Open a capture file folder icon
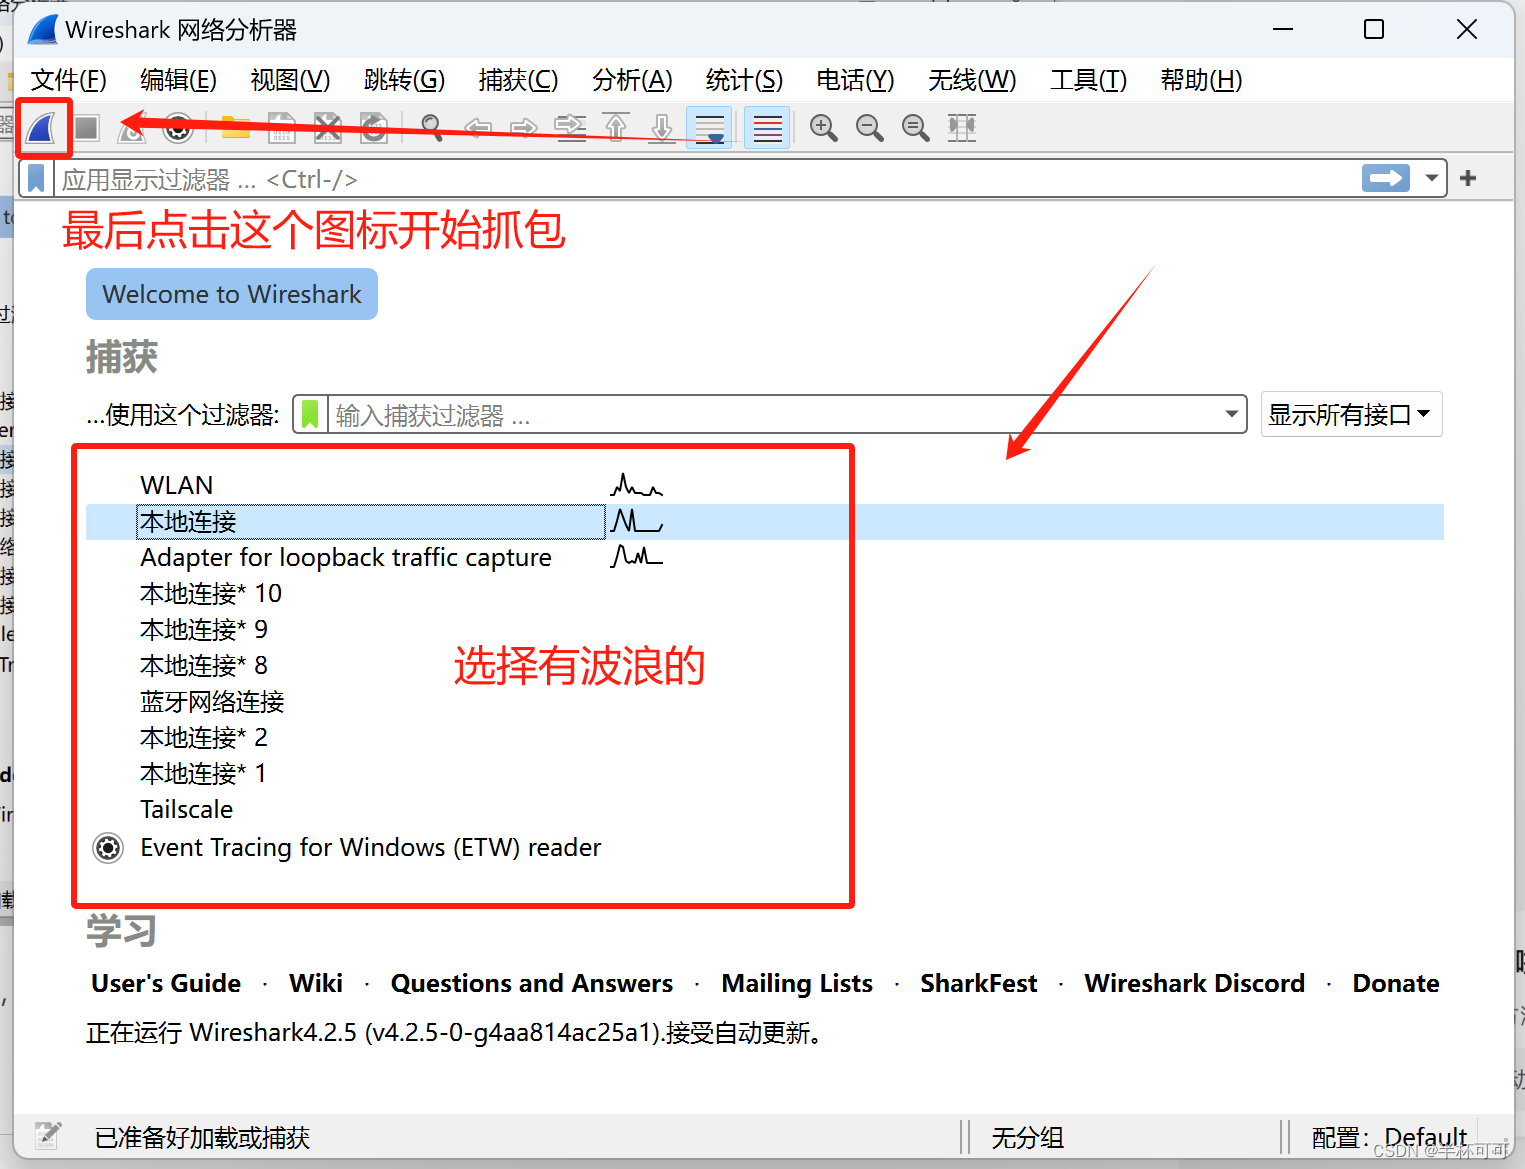This screenshot has width=1525, height=1169. click(236, 128)
